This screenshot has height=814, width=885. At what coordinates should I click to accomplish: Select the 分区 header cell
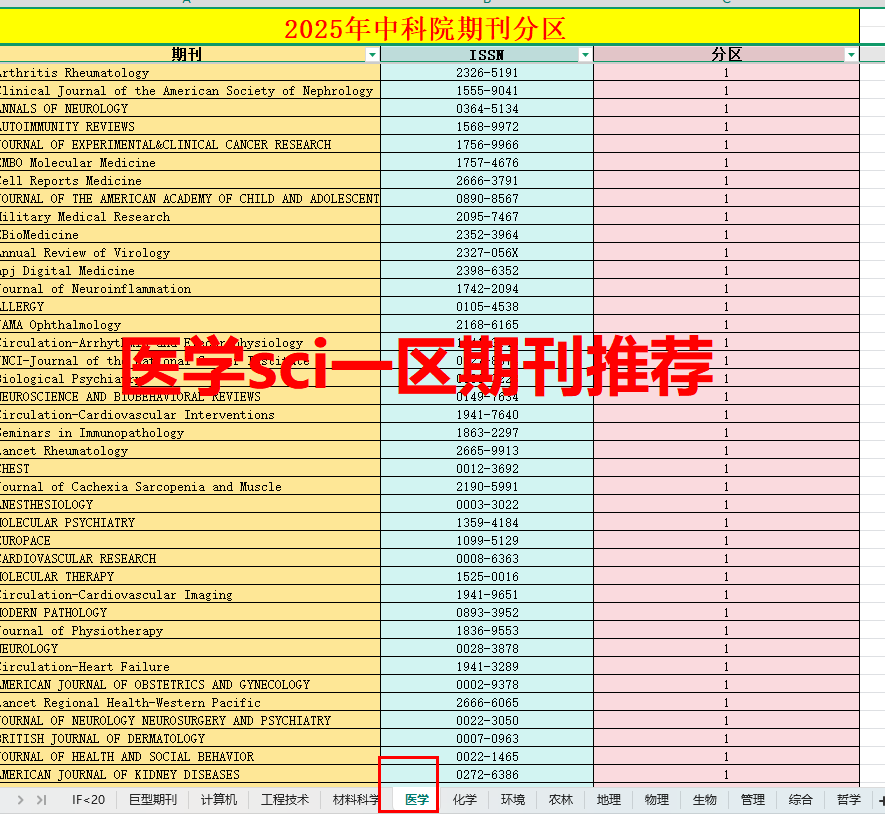tap(726, 55)
